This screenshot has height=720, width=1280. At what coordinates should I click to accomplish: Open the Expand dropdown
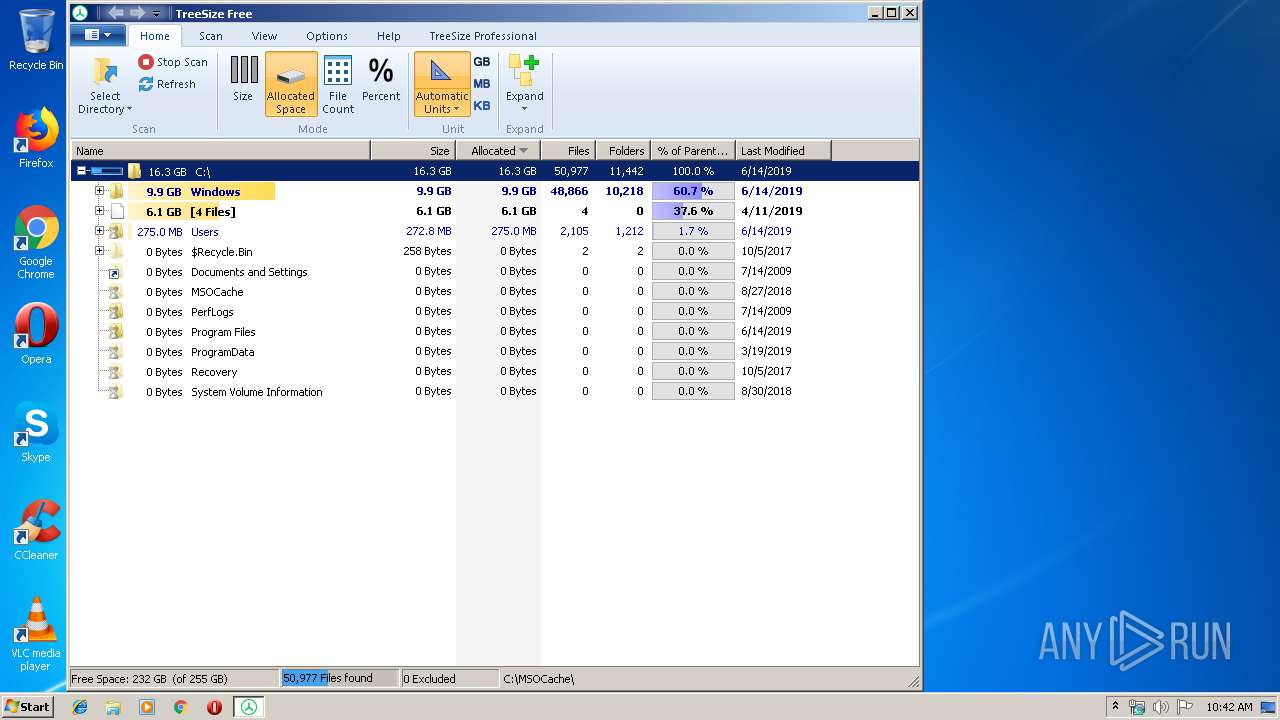pos(524,85)
